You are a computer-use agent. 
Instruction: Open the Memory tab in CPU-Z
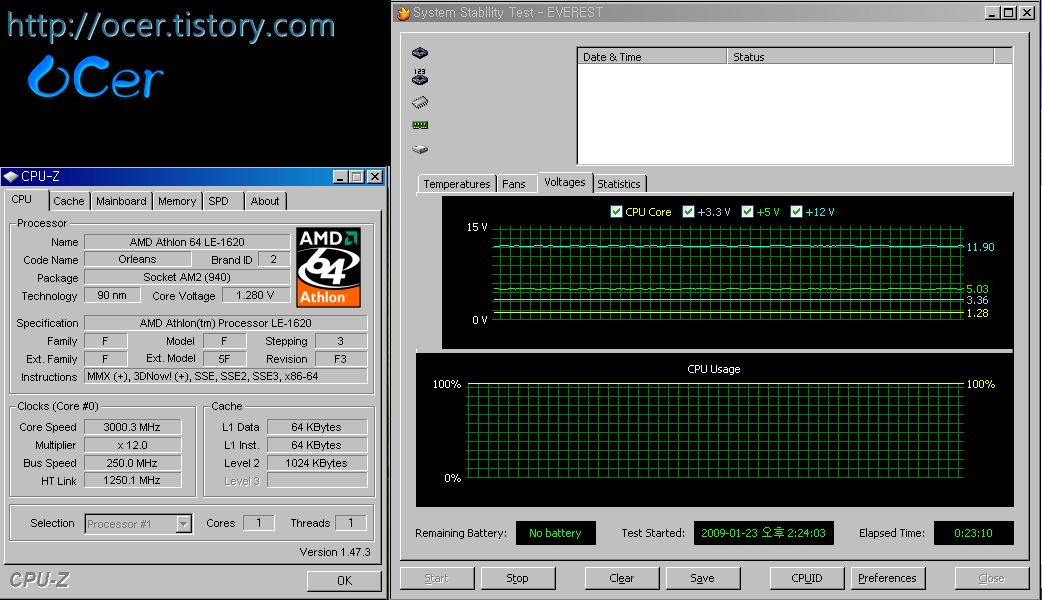[x=177, y=201]
